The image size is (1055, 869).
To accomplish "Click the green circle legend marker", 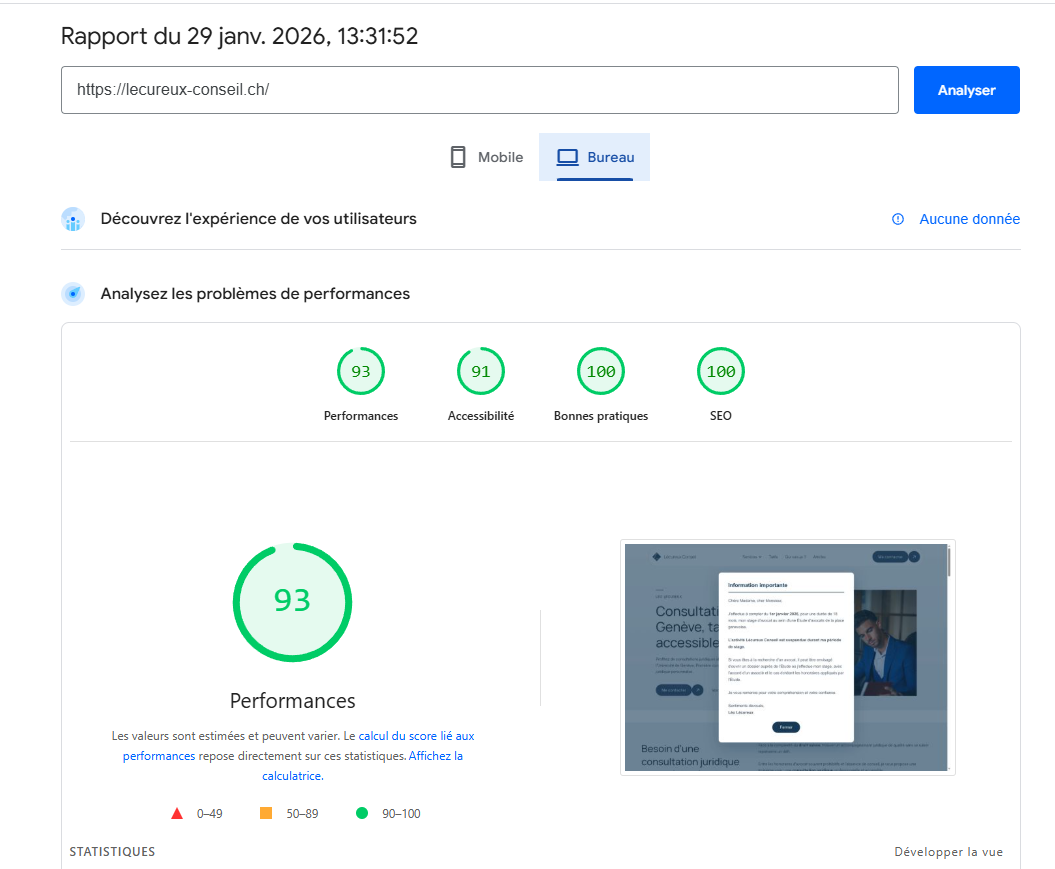I will tap(362, 813).
